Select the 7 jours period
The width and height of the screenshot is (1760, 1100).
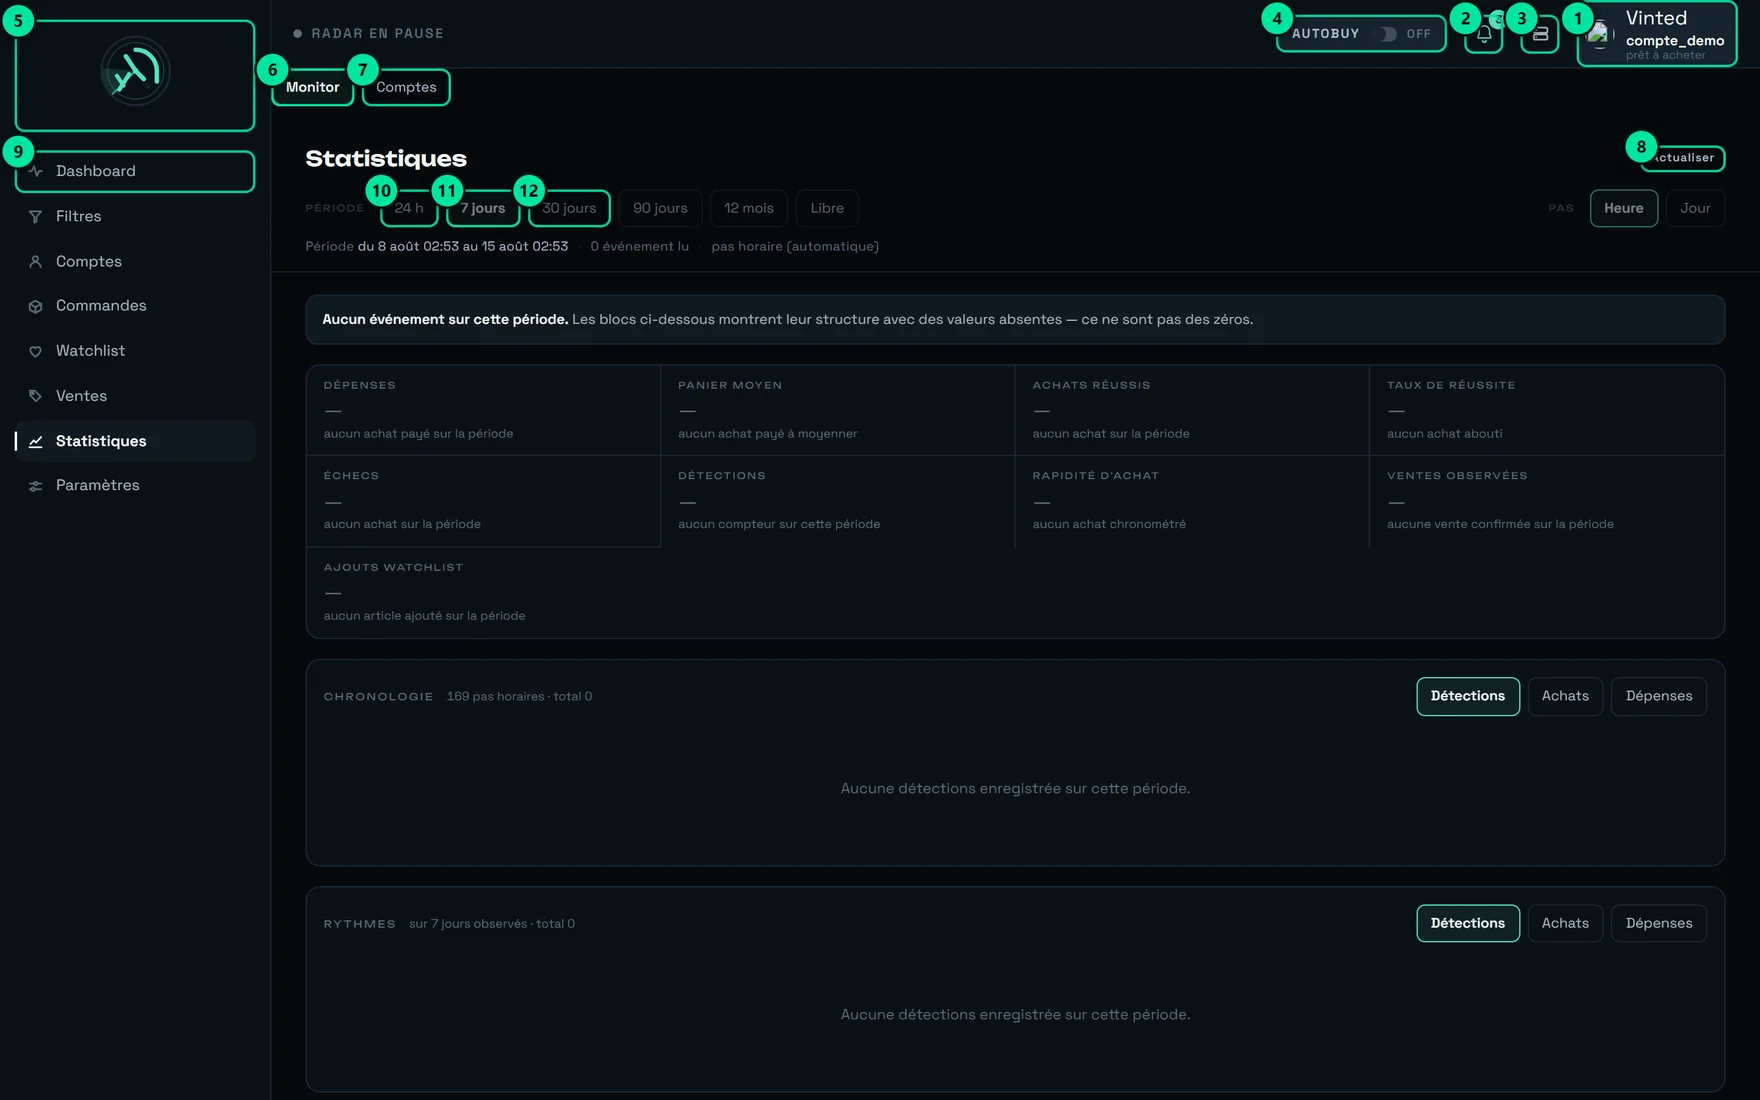(483, 208)
